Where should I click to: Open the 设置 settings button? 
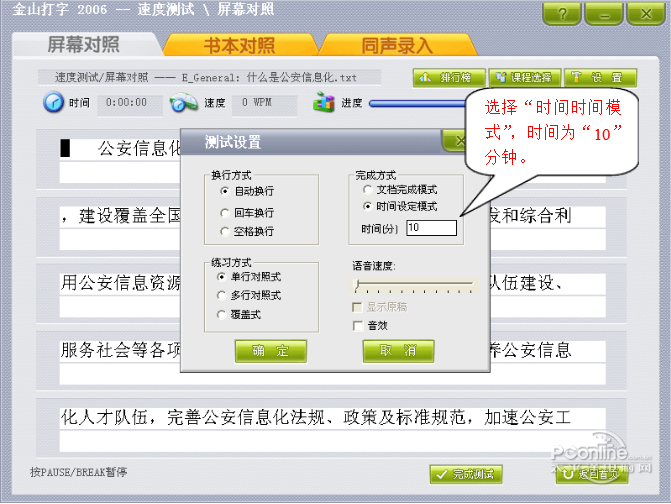pos(600,77)
